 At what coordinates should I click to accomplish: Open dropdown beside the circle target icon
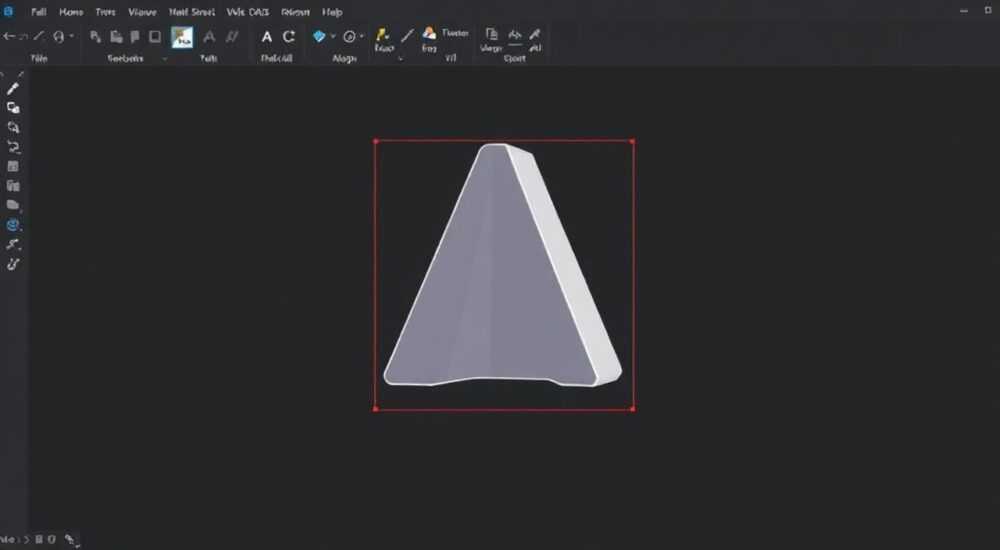click(x=362, y=36)
